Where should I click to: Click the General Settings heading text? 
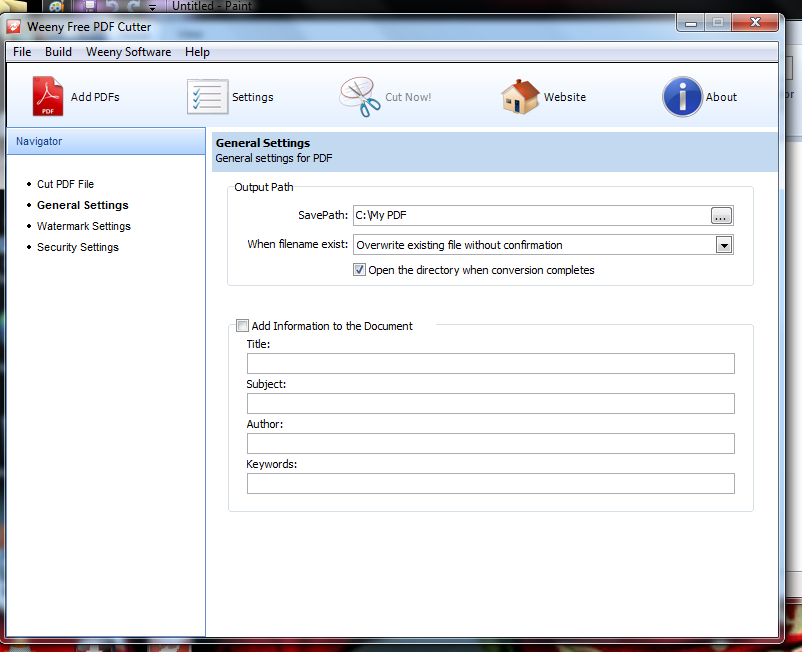click(x=263, y=143)
